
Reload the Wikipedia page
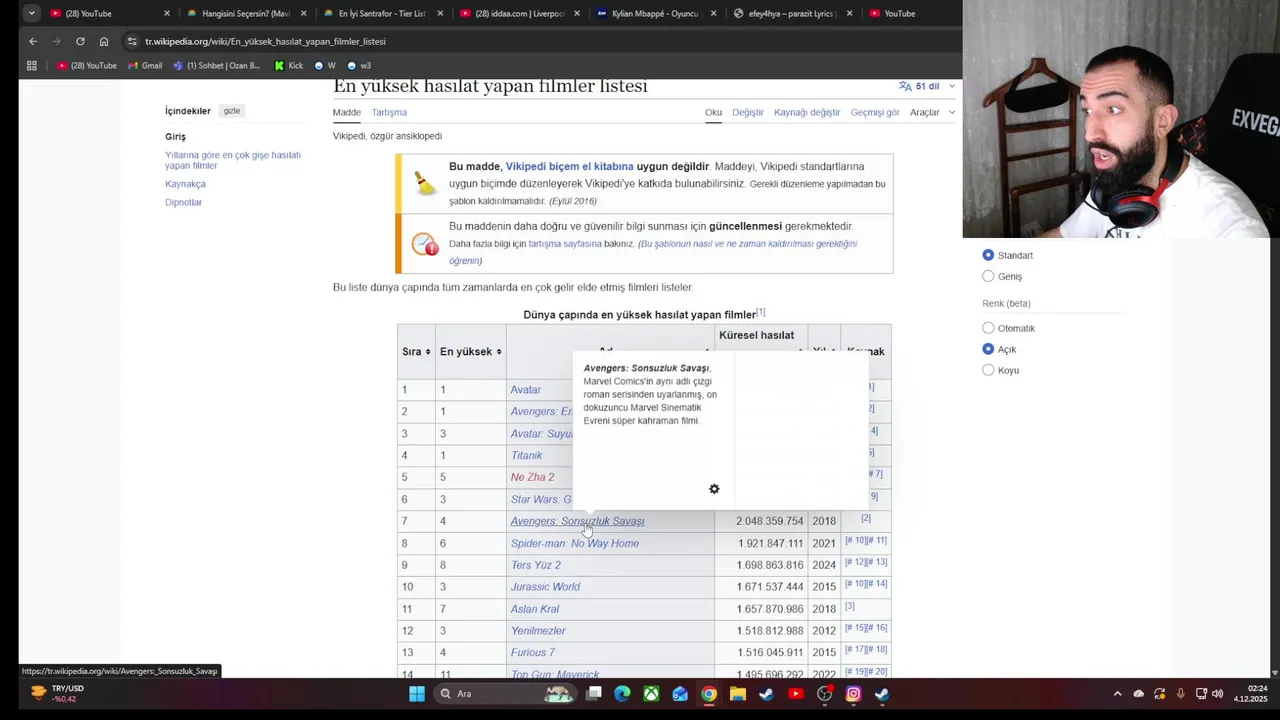tap(80, 41)
